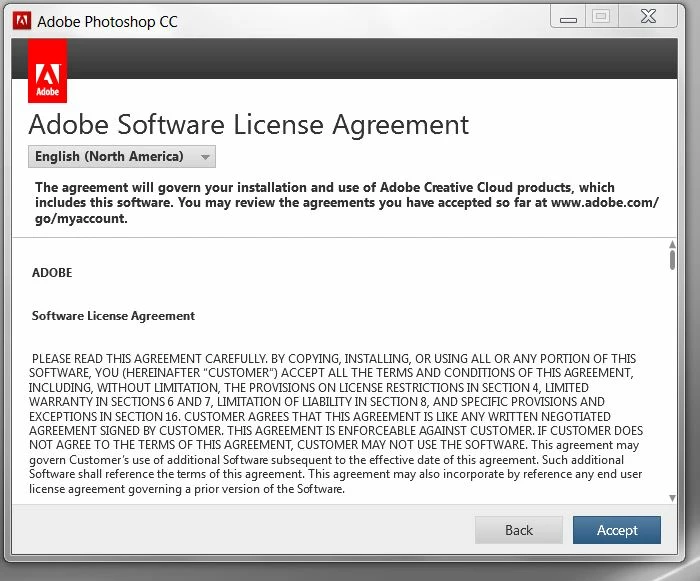This screenshot has width=700, height=581.
Task: Open the English (North America) language dropdown
Action: pos(121,157)
